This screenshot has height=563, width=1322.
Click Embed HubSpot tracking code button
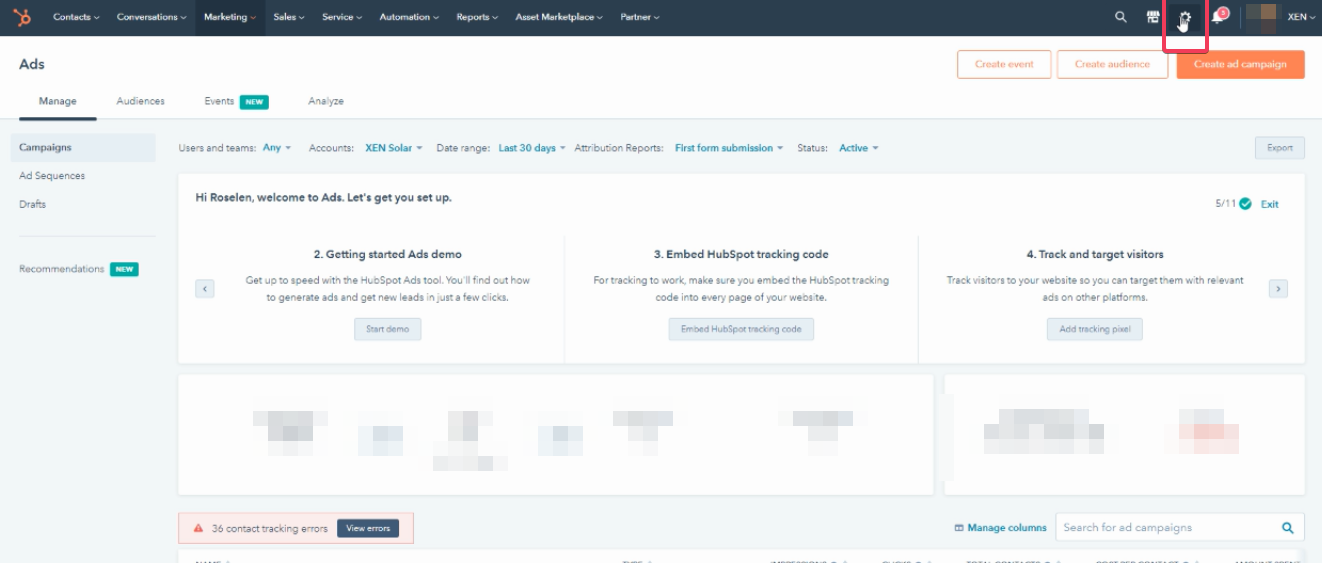pyautogui.click(x=741, y=329)
